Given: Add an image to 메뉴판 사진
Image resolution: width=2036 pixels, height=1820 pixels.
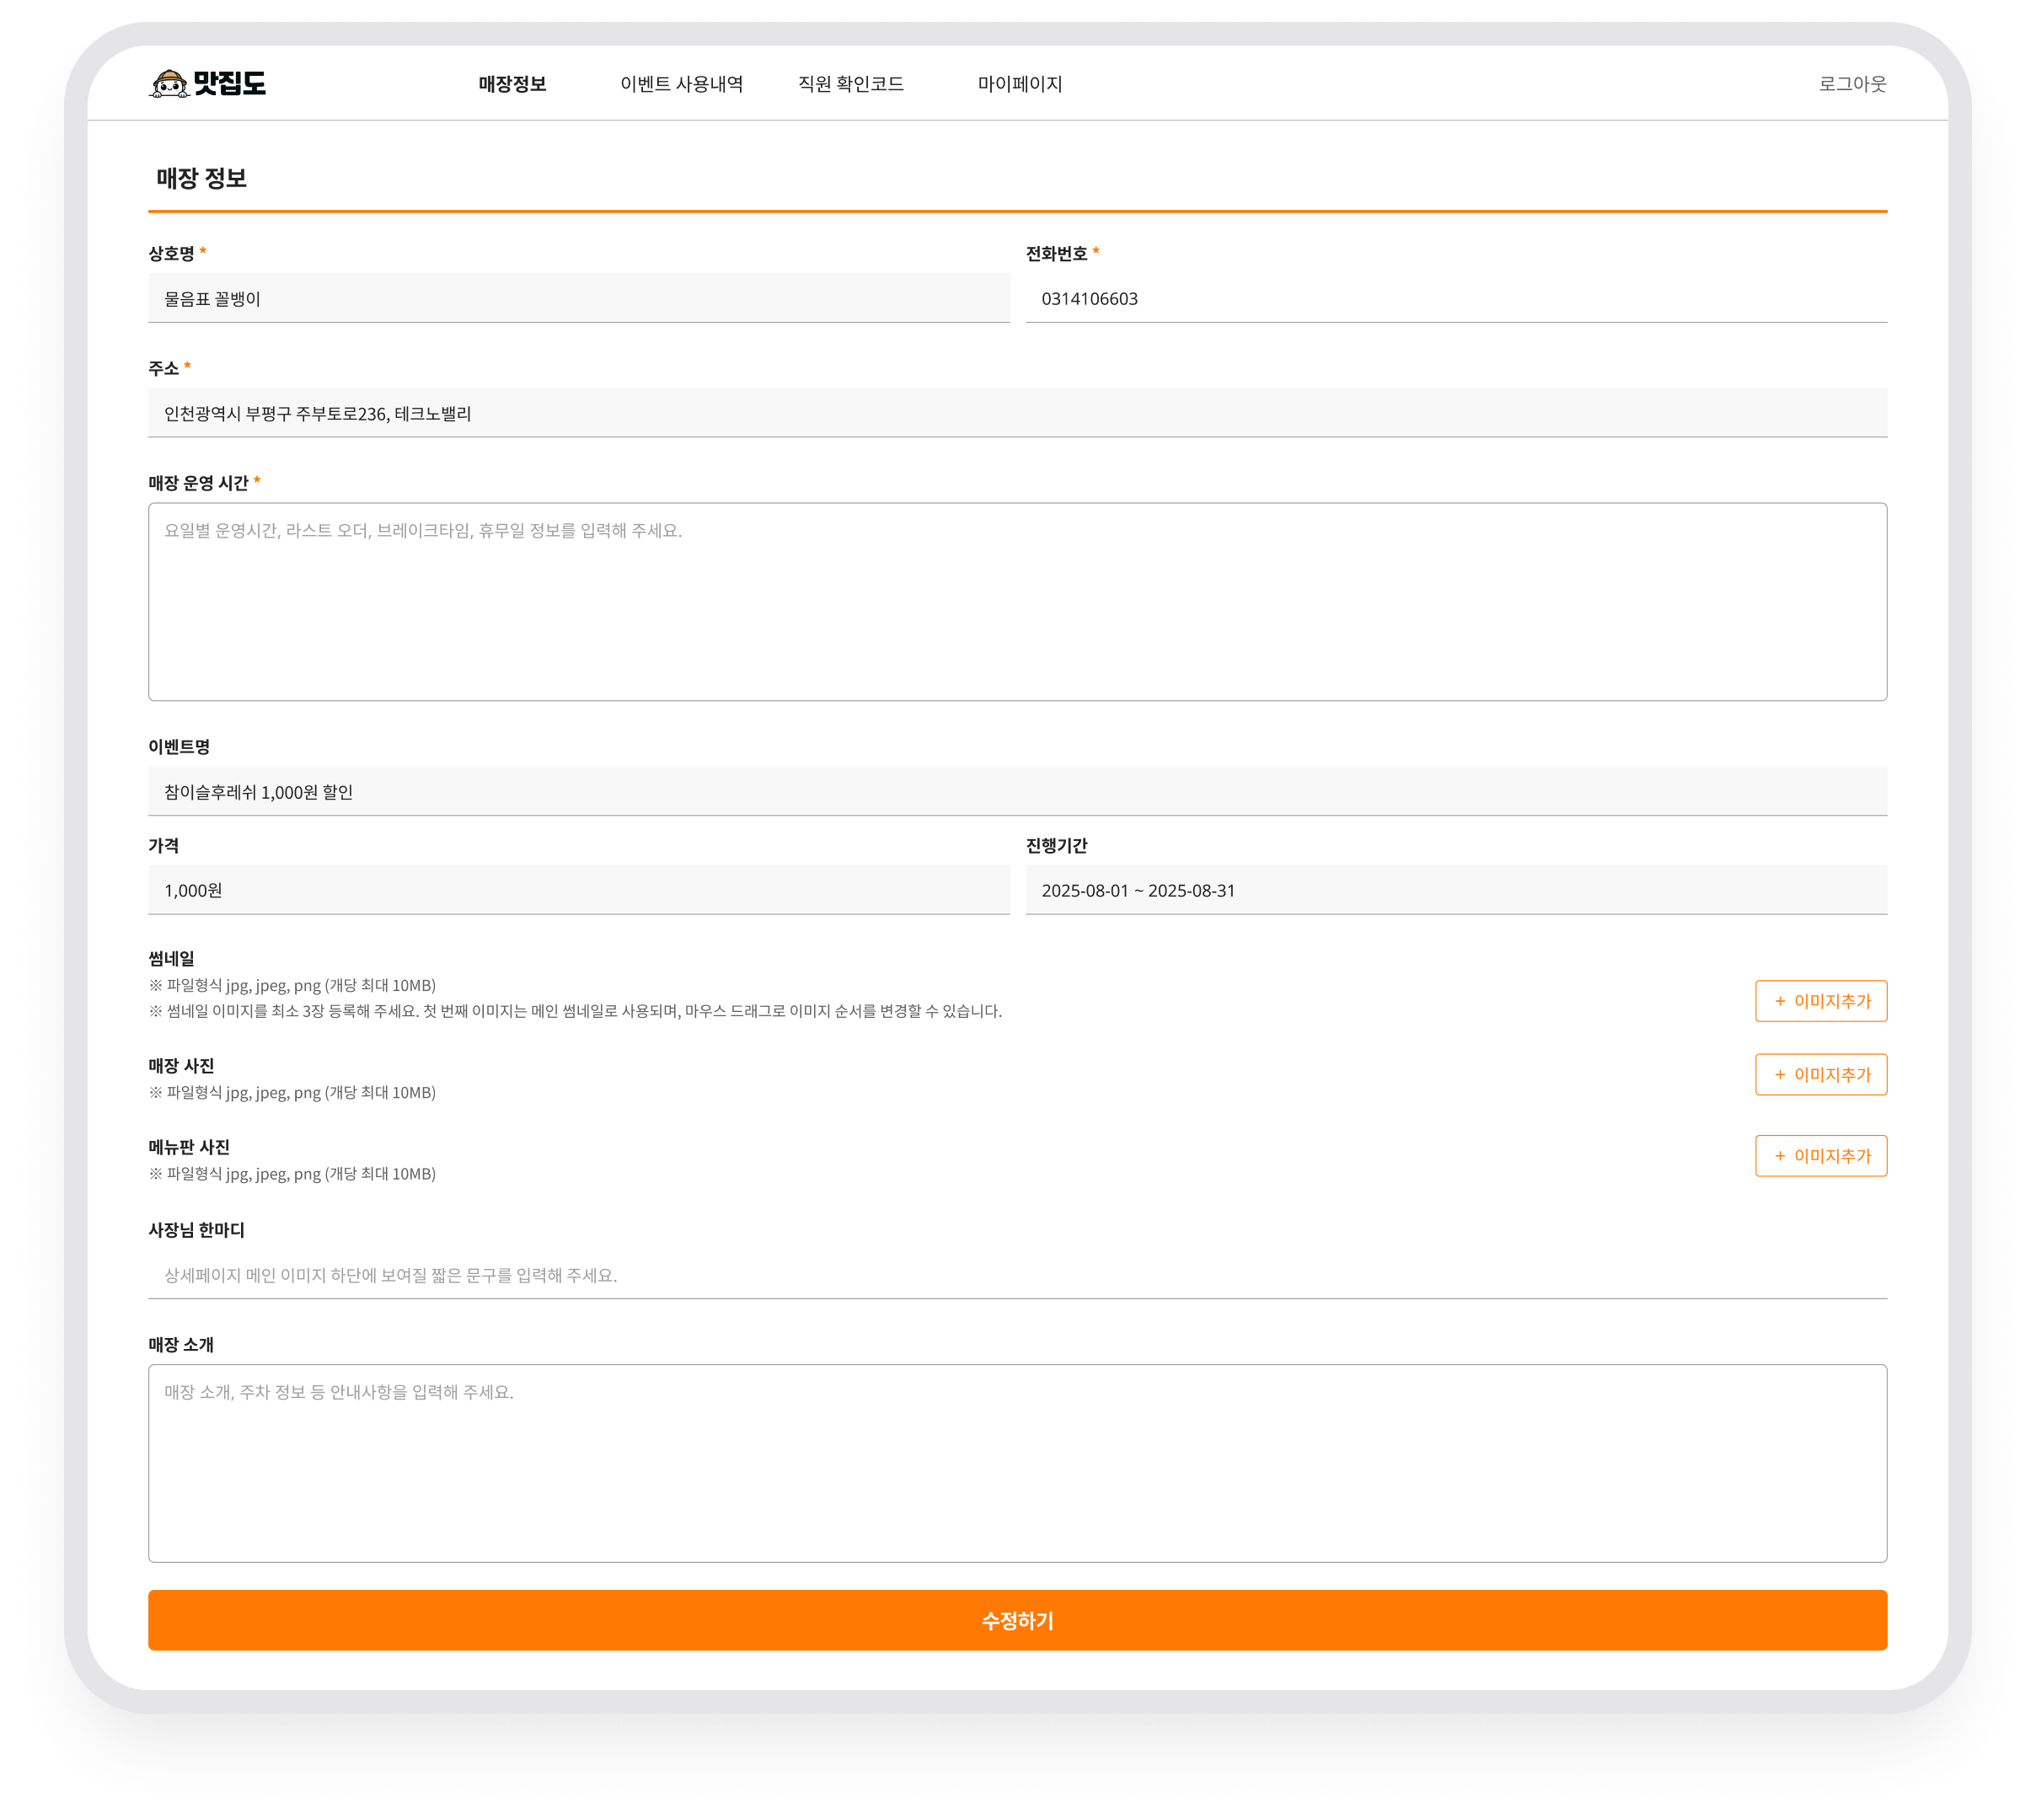Looking at the screenshot, I should coord(1821,1156).
